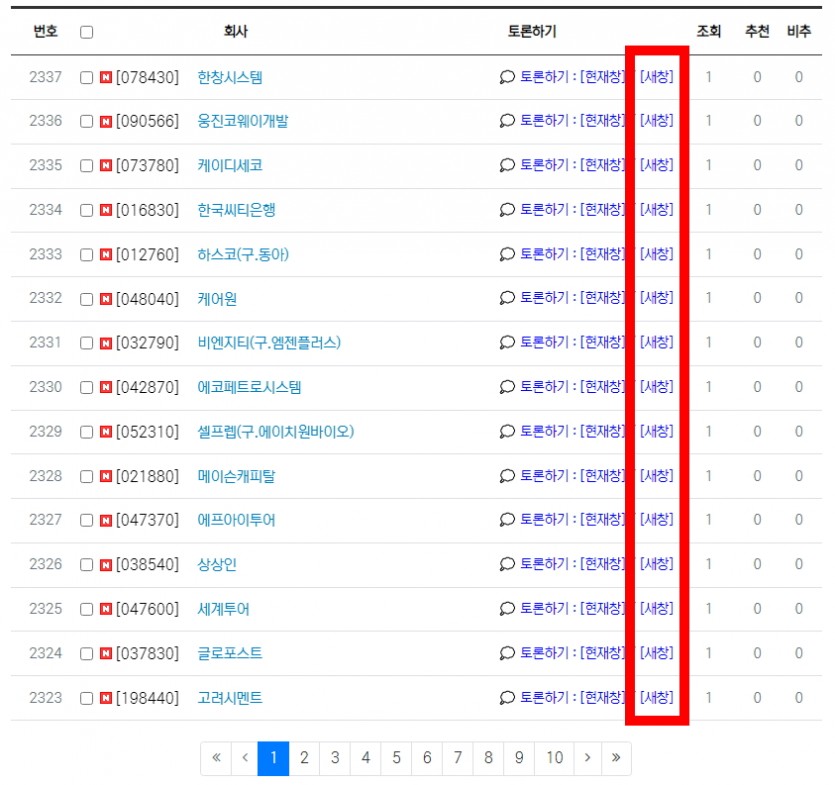Click the red N new-post icon beside [032790]
The image size is (835, 785).
(x=106, y=343)
